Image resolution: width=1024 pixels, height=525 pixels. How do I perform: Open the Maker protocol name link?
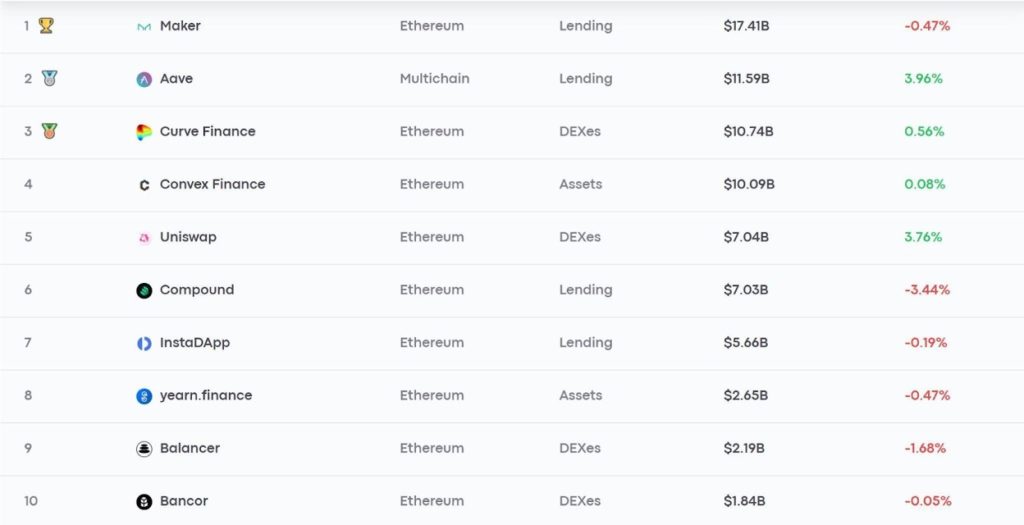[x=180, y=26]
